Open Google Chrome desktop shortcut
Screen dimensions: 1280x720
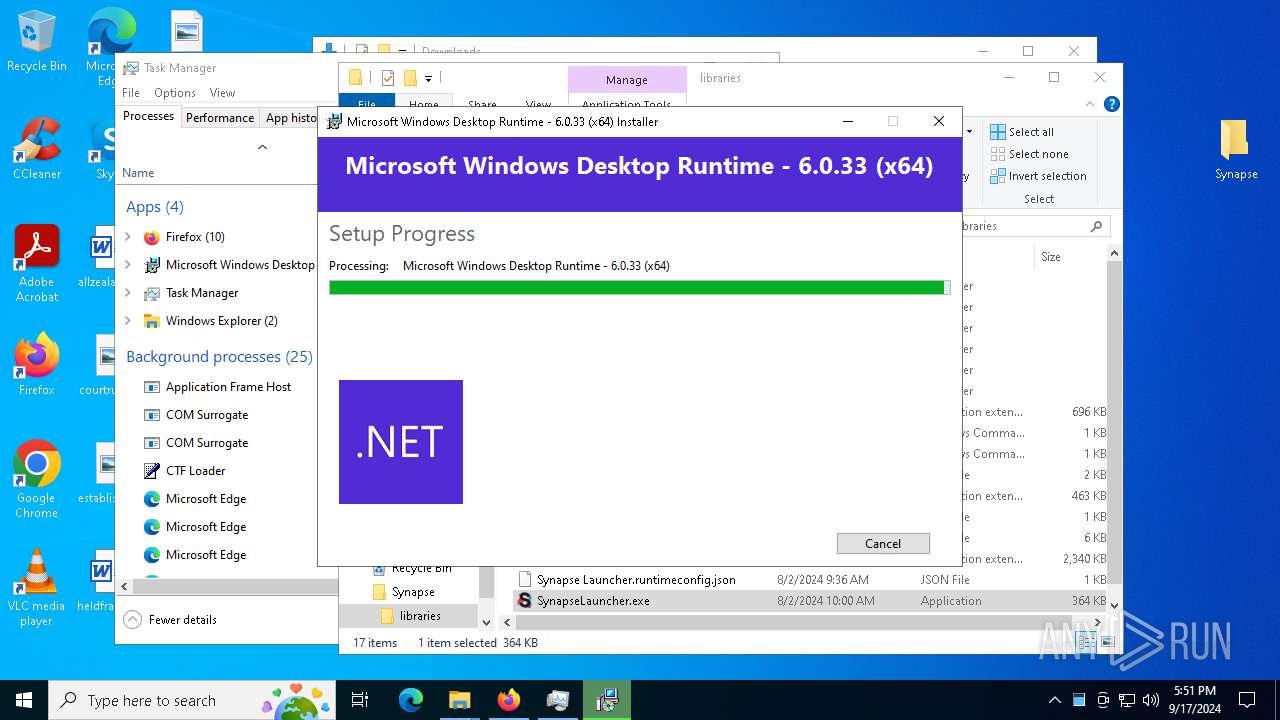[37, 479]
